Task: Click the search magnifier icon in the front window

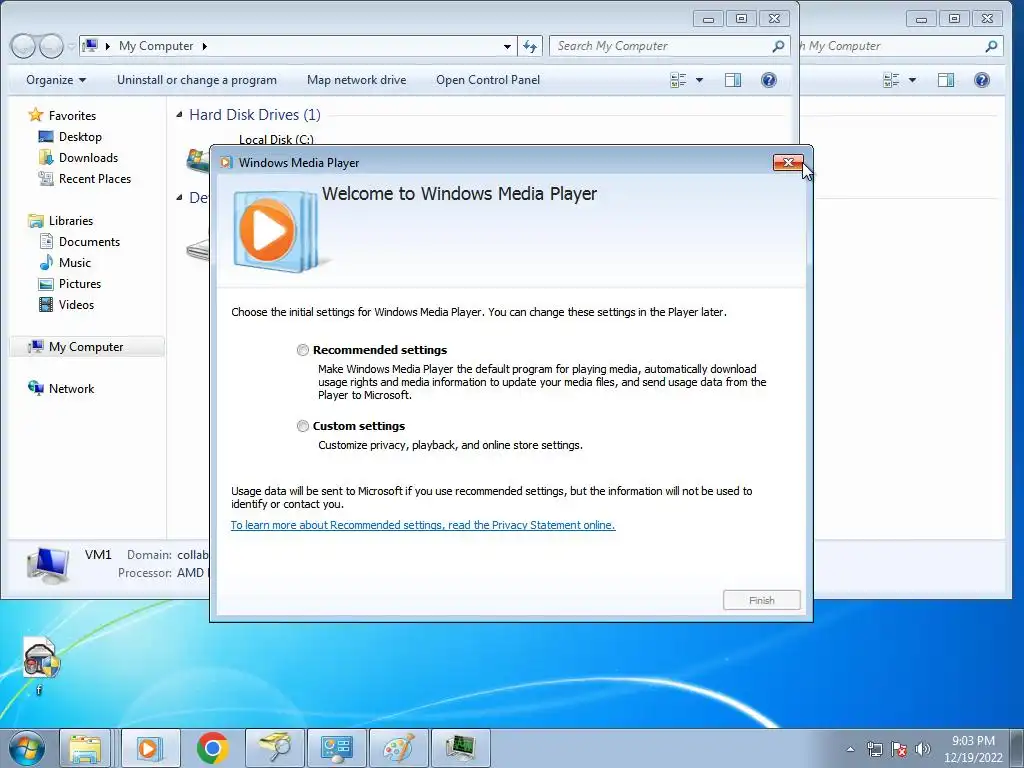Action: [778, 46]
